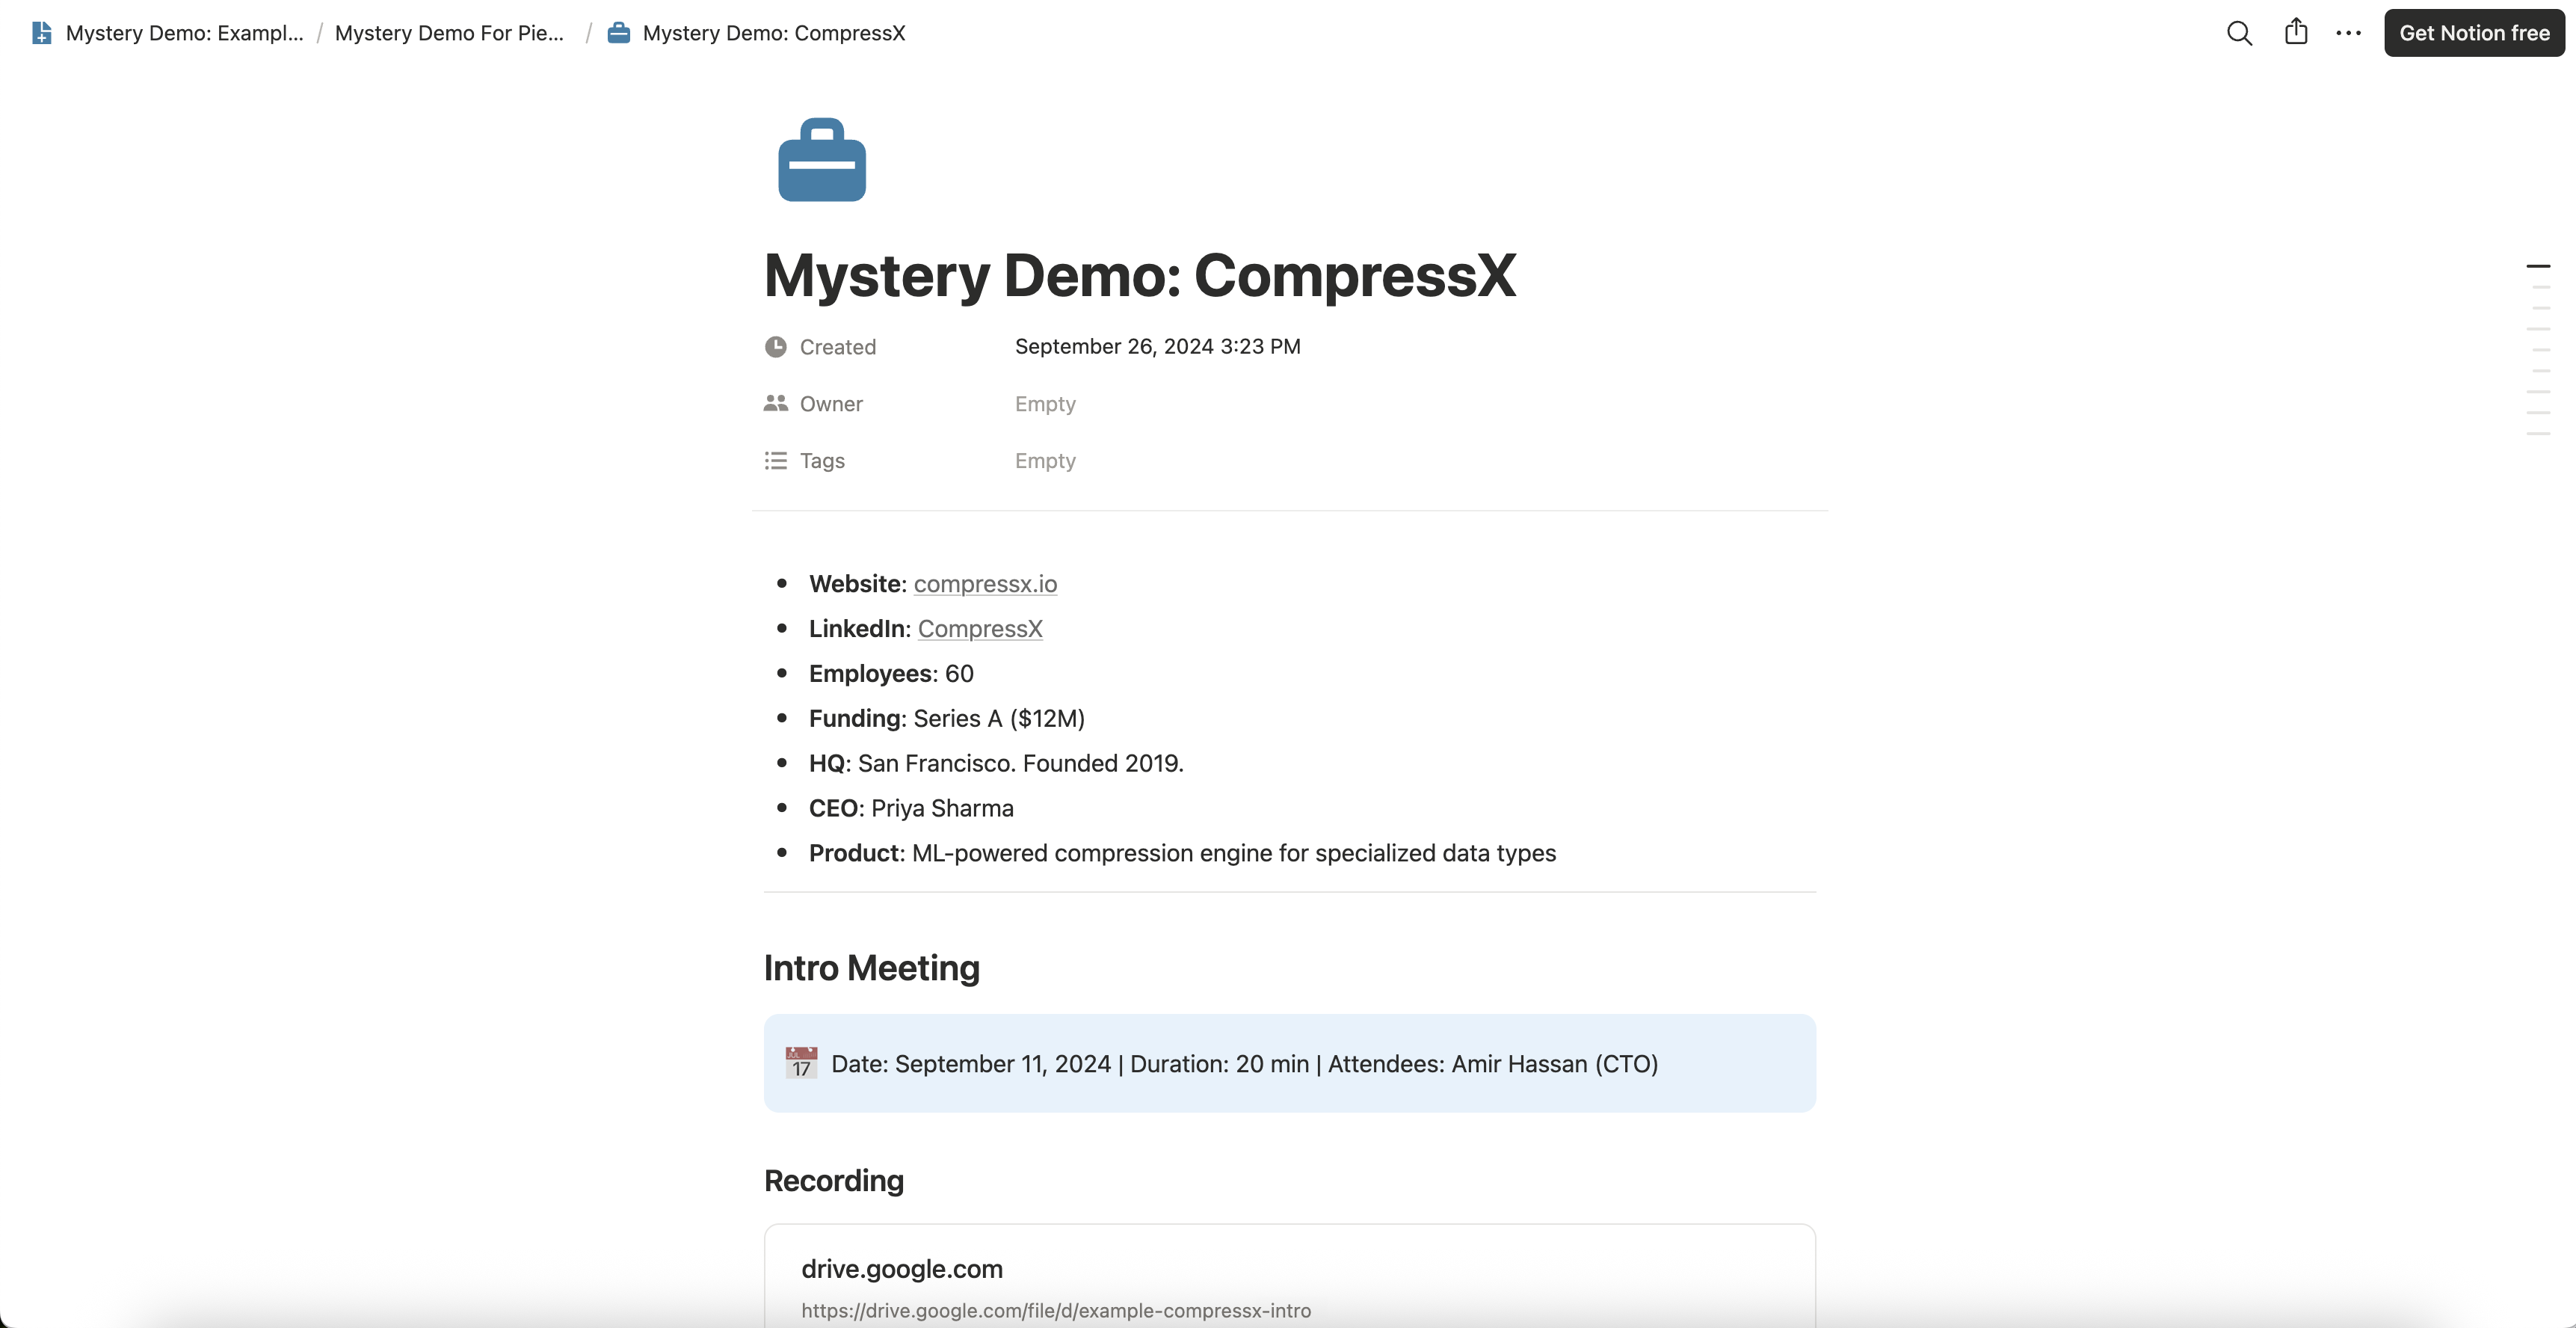Click the Empty value for Owner
The width and height of the screenshot is (2576, 1328).
coord(1045,404)
